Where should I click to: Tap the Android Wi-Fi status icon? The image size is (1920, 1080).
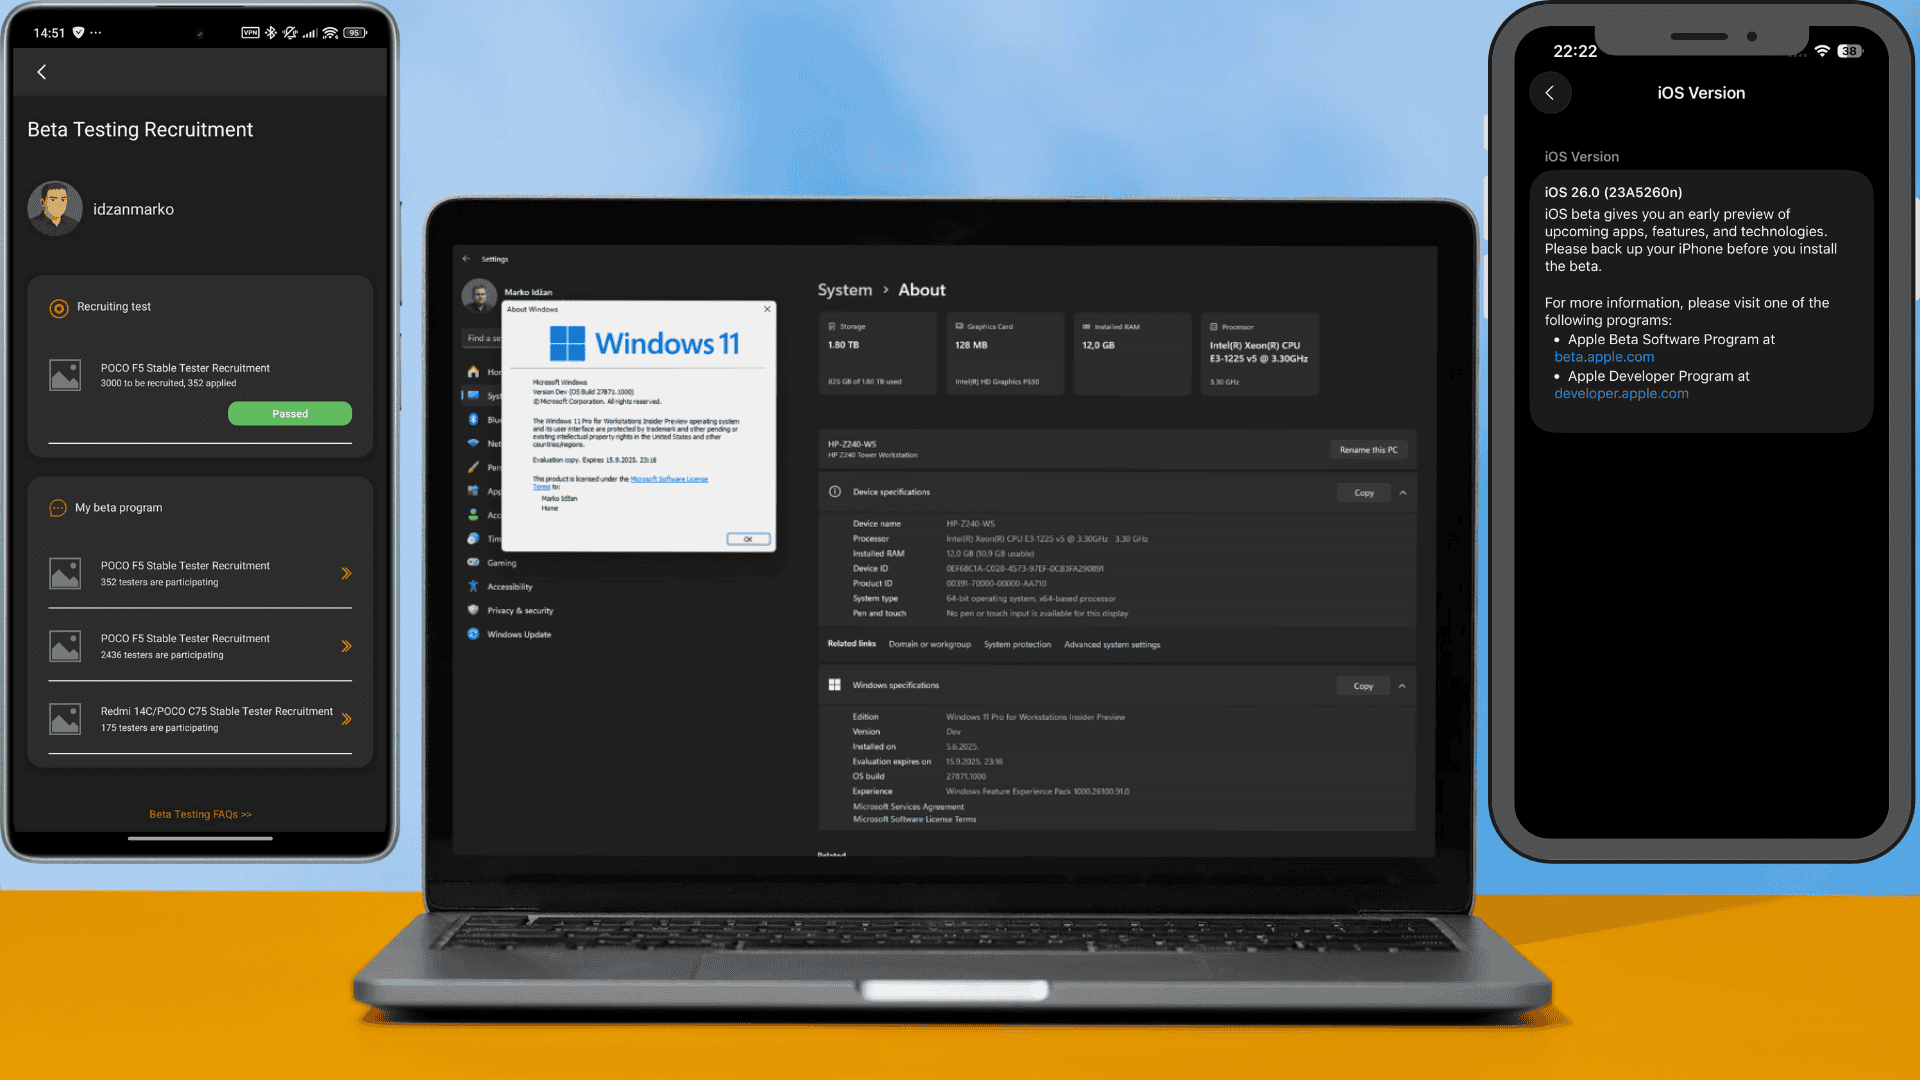pos(330,33)
